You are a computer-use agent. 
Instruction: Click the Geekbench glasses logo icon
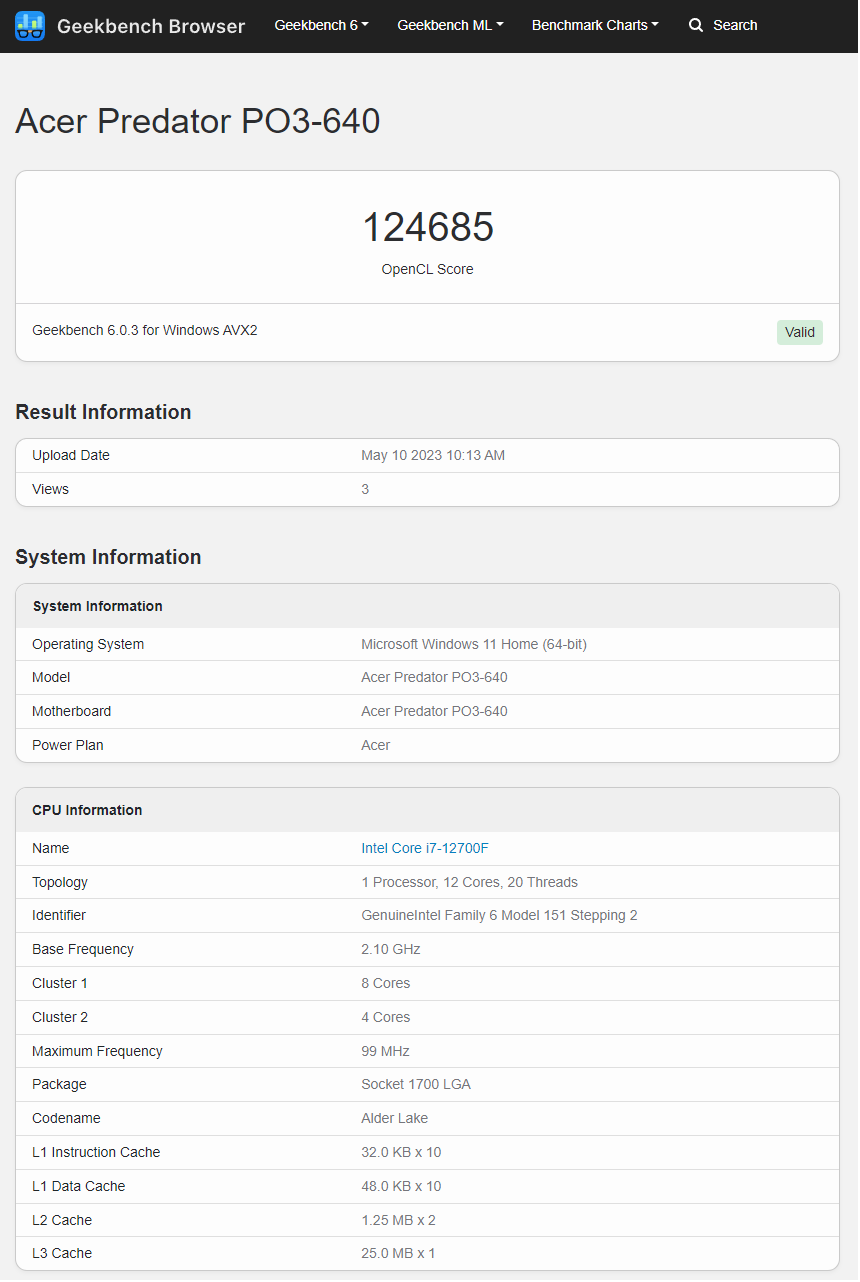point(30,26)
